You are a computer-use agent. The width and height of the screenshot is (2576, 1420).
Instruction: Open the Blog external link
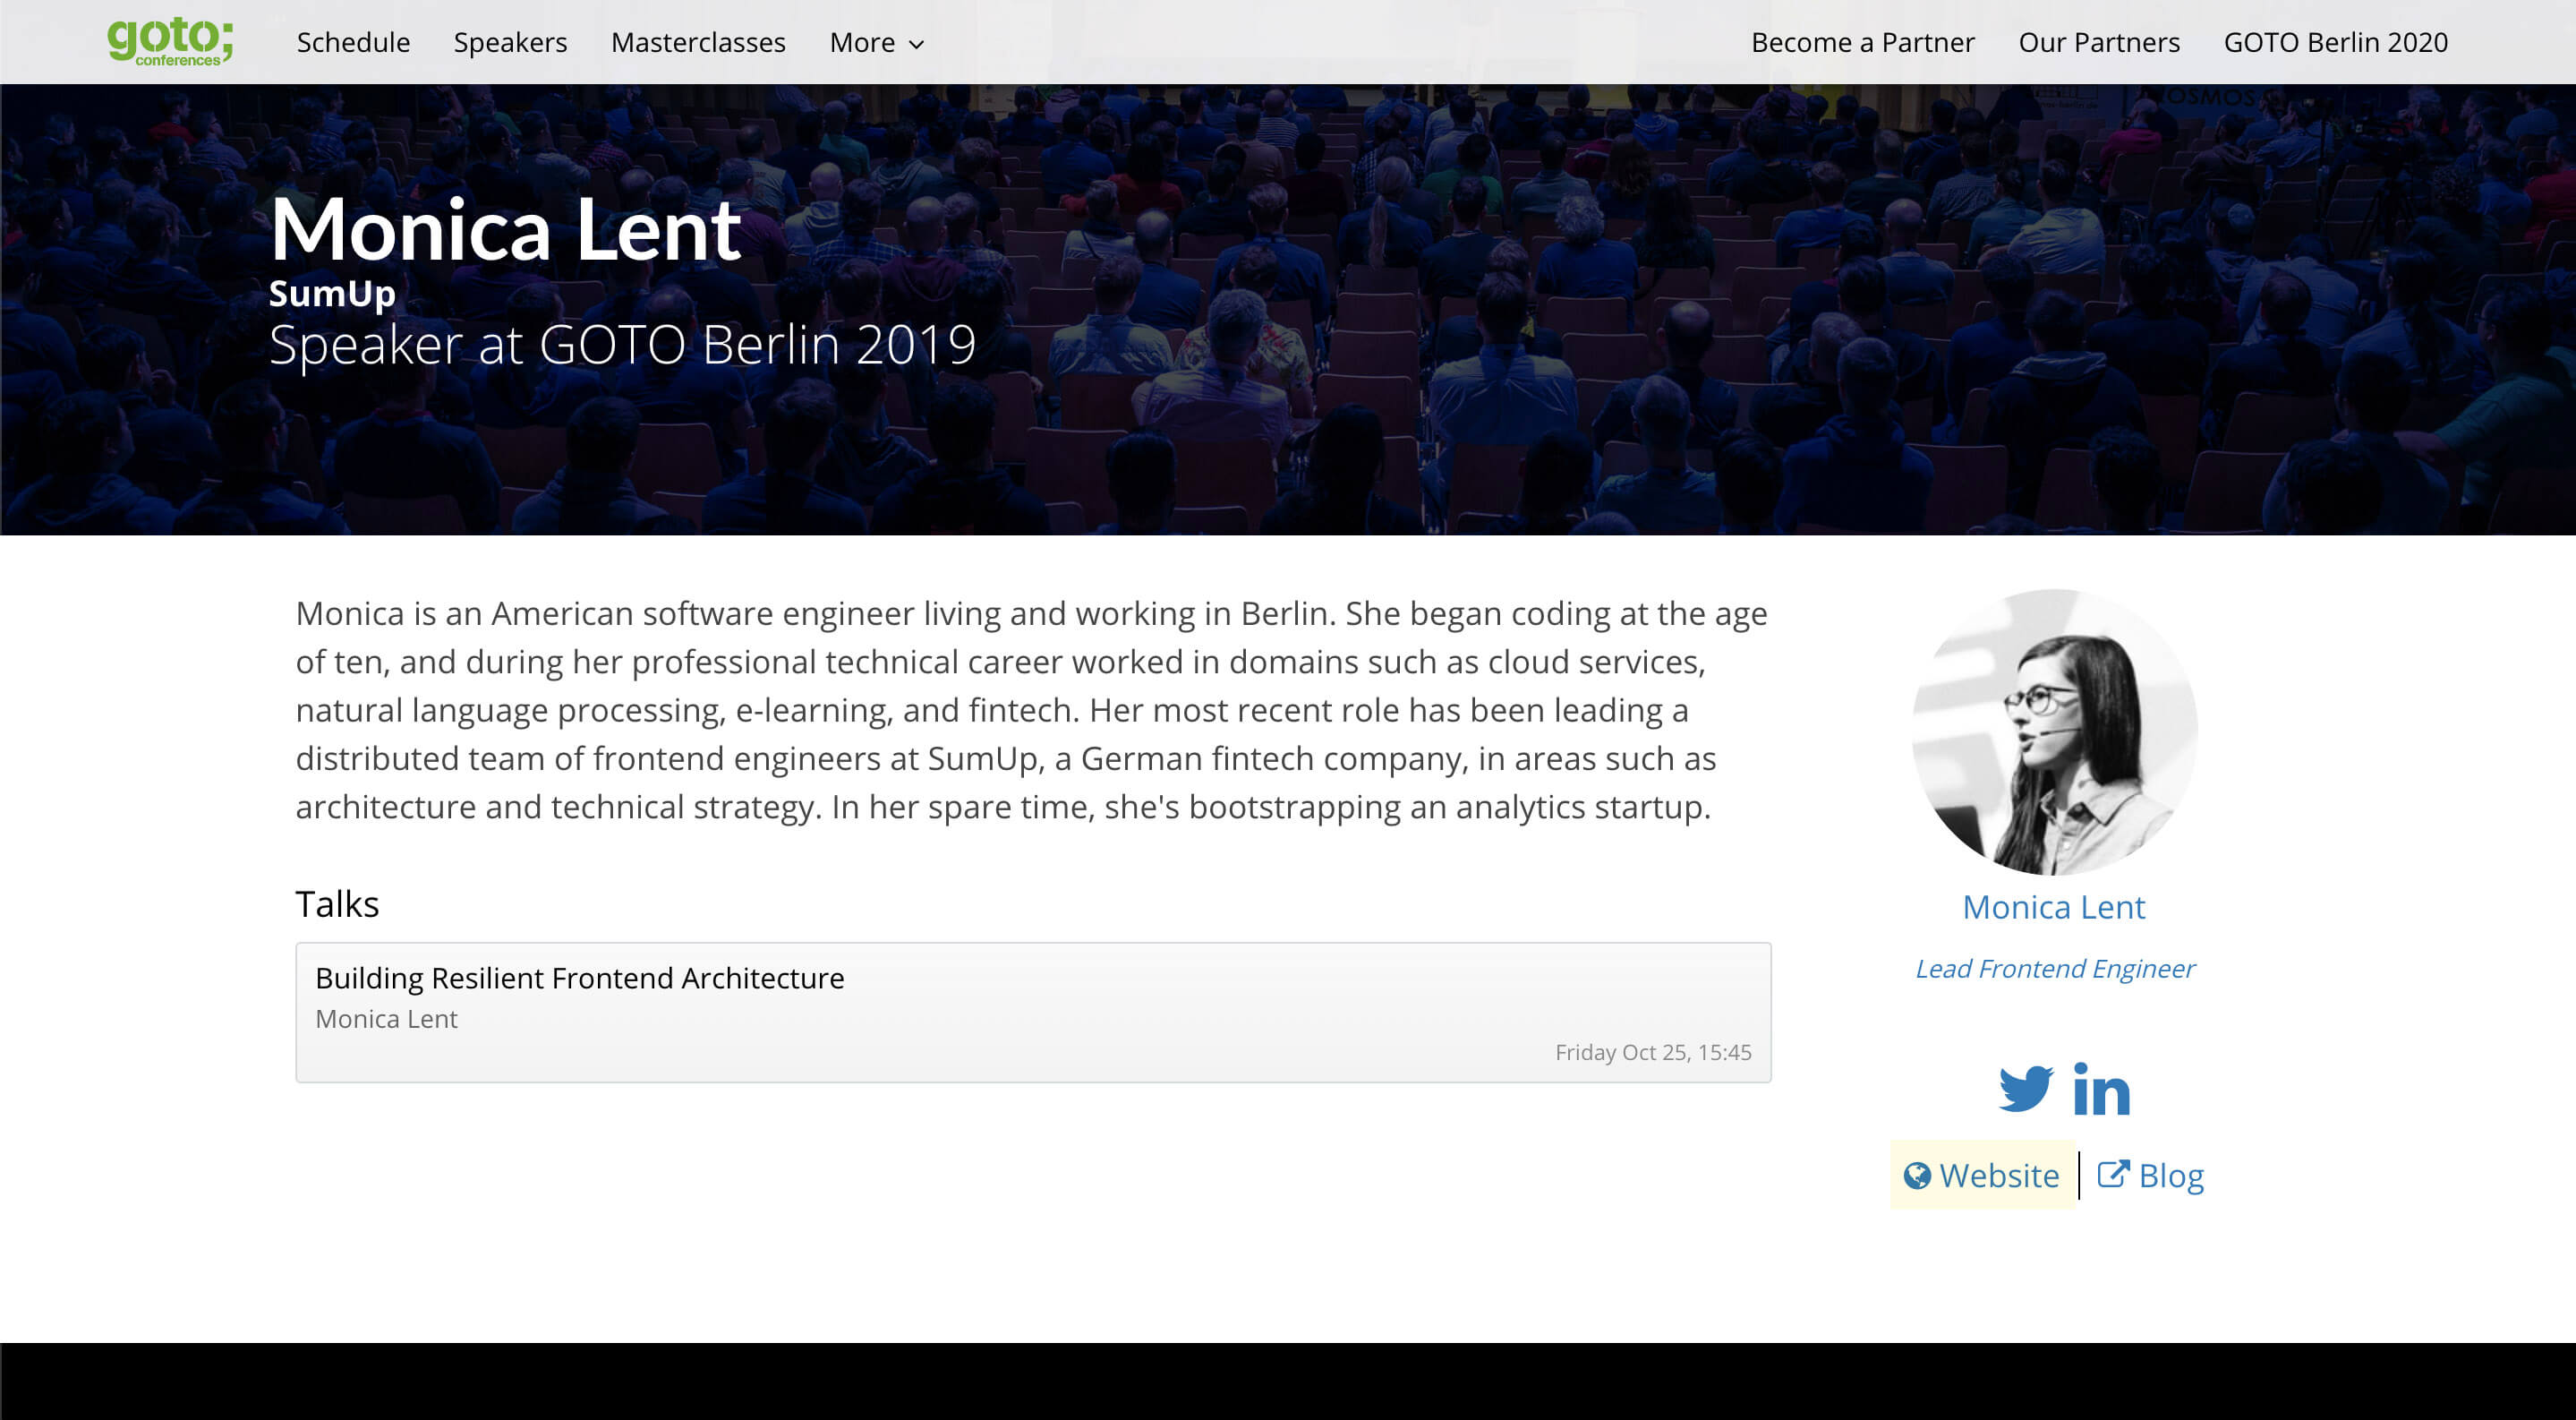tap(2151, 1175)
